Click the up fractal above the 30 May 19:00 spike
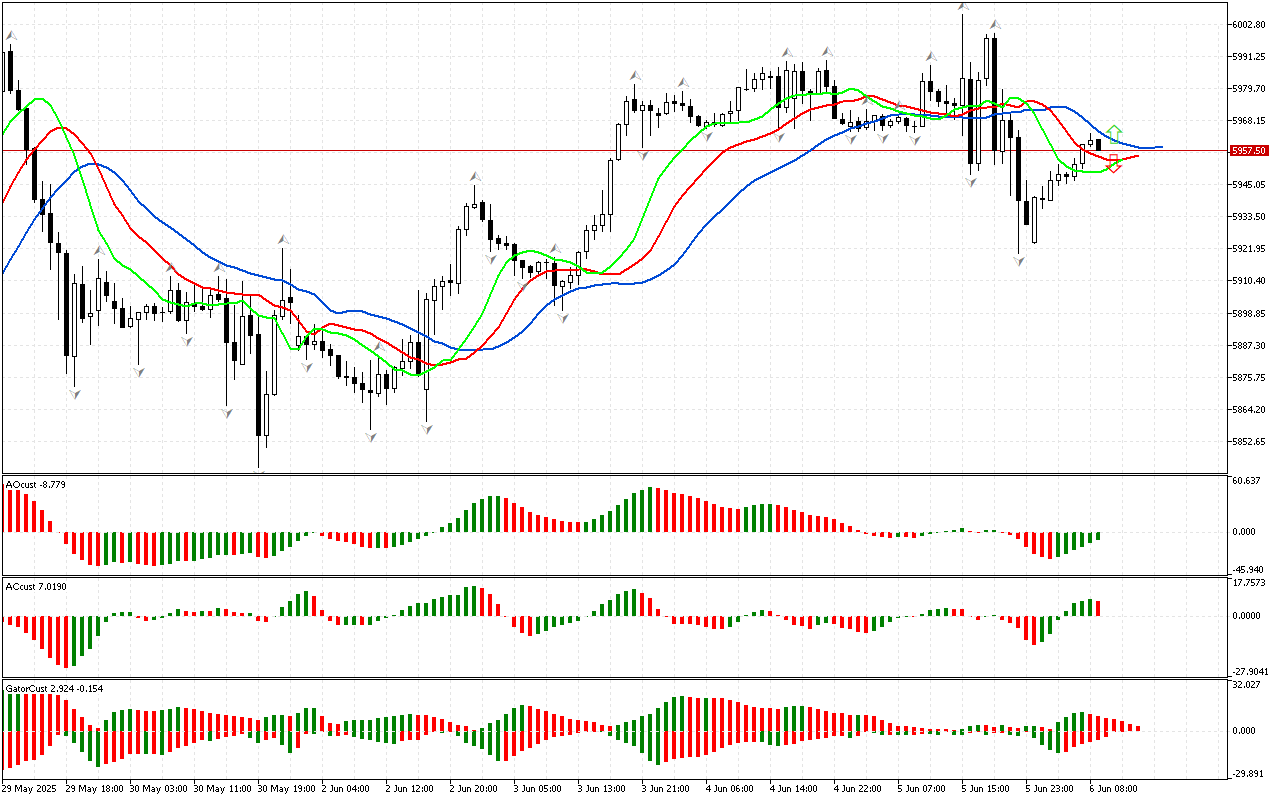1280x800 pixels. (284, 240)
